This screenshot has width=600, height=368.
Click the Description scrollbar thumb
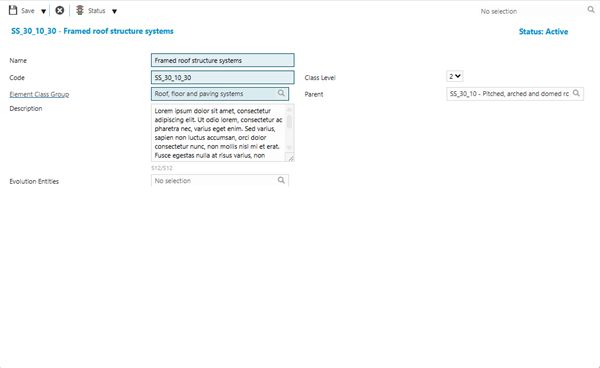[x=289, y=122]
